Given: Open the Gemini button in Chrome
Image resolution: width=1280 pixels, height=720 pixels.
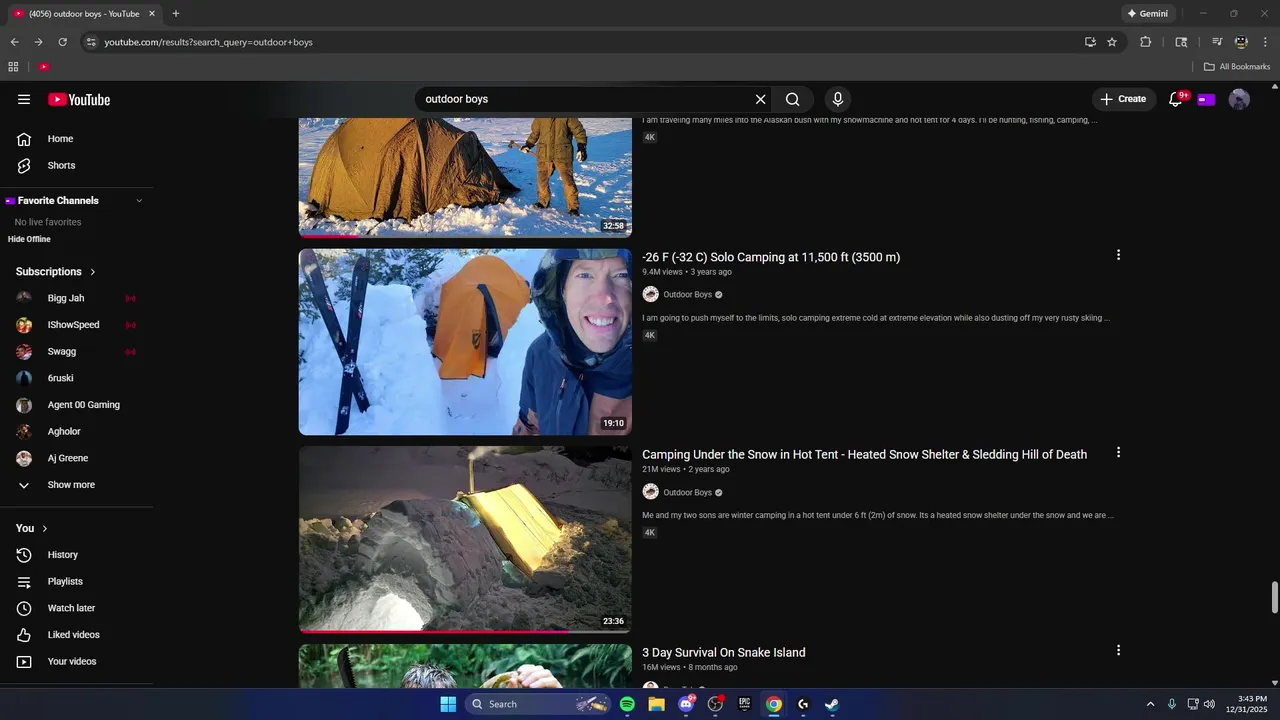Looking at the screenshot, I should (x=1147, y=14).
